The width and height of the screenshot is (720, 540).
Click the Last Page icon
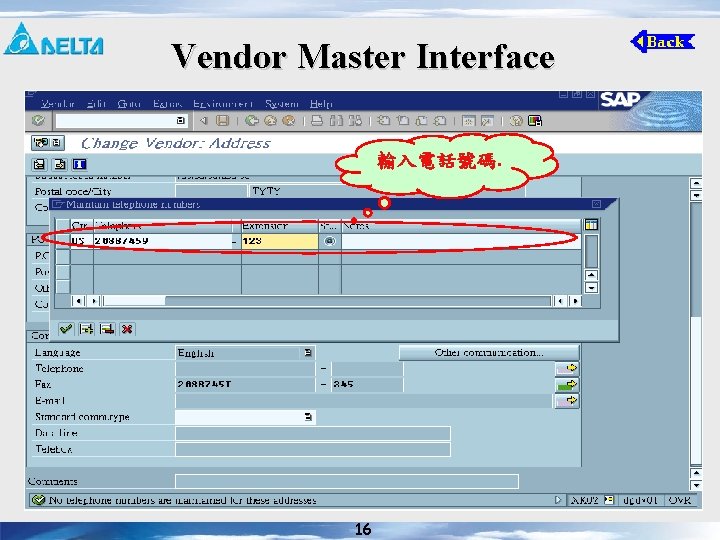tap(440, 121)
